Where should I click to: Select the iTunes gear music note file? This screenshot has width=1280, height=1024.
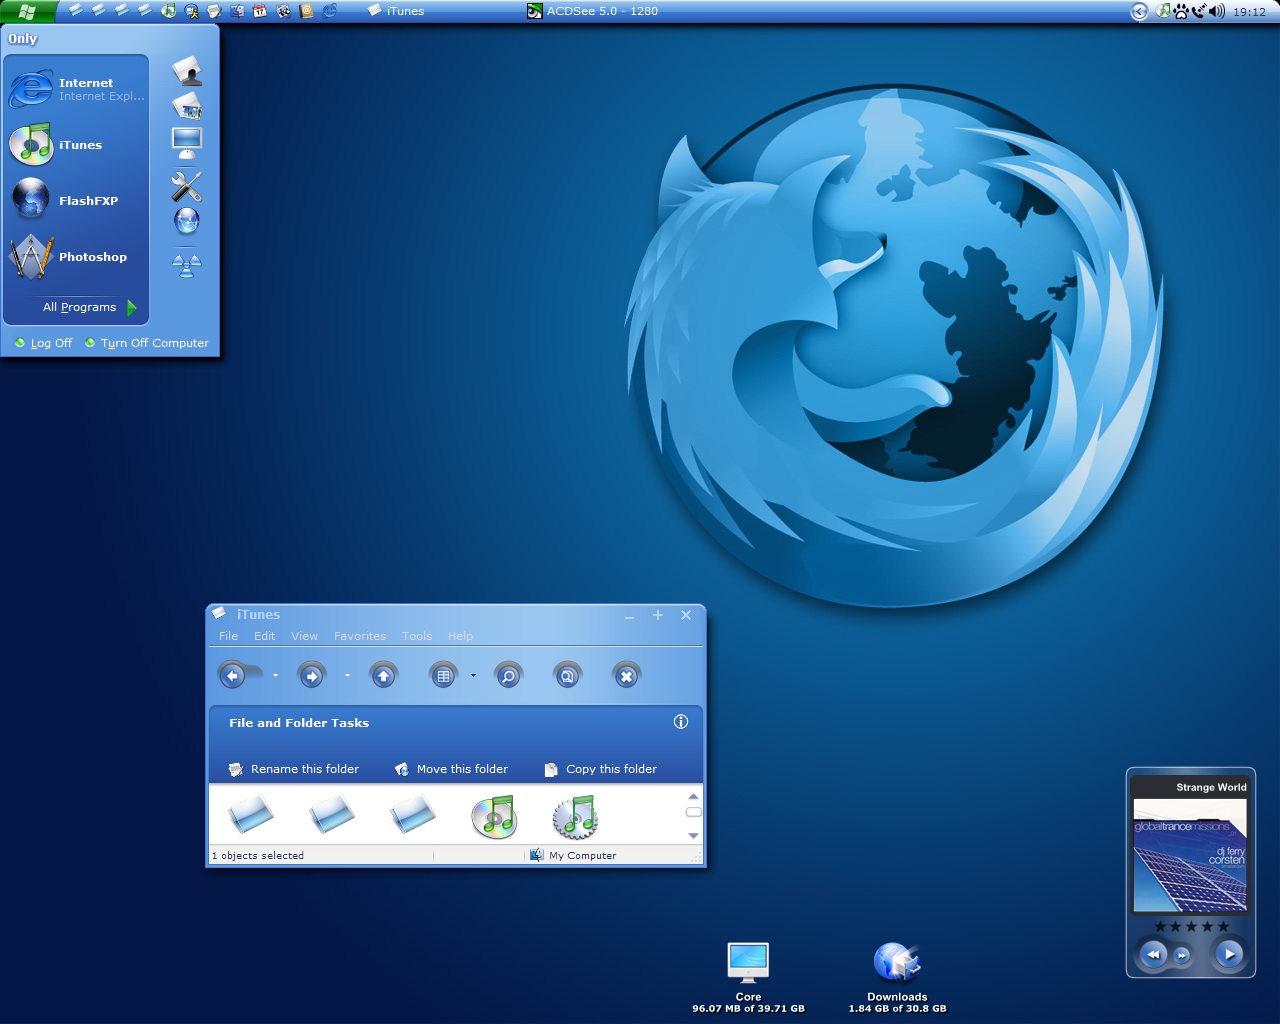[x=575, y=816]
